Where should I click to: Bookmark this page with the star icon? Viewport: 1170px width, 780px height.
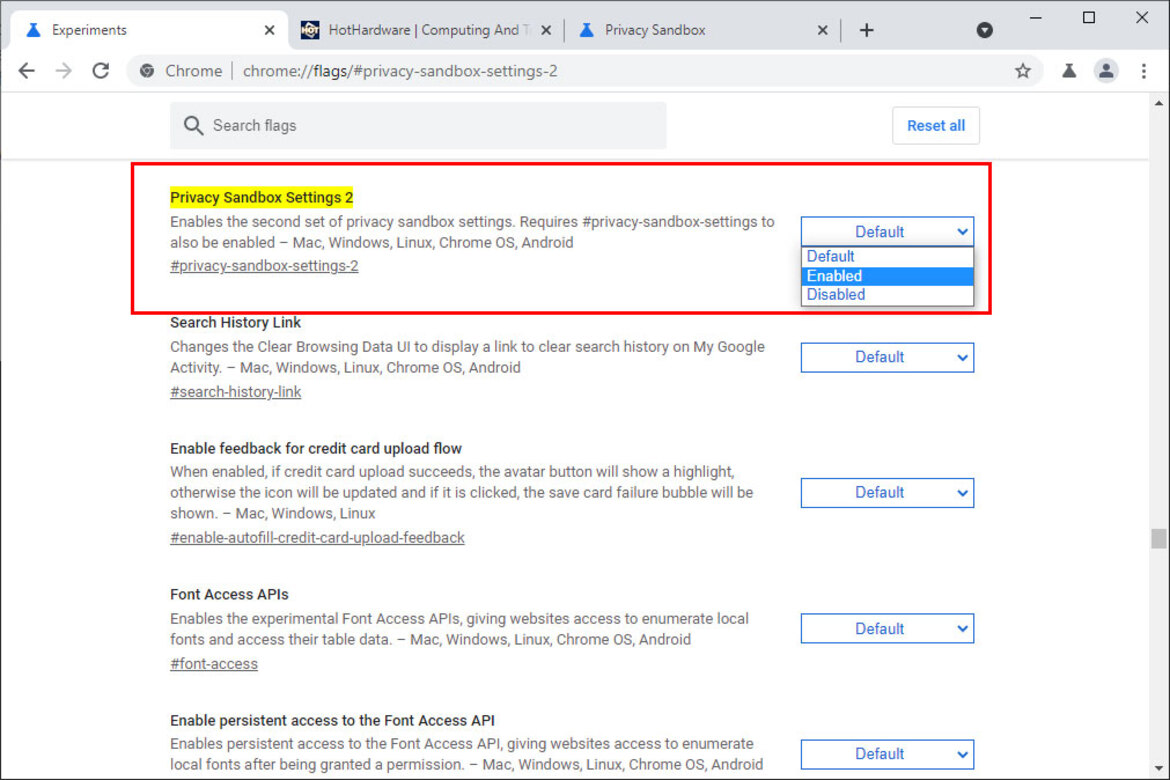(1022, 71)
